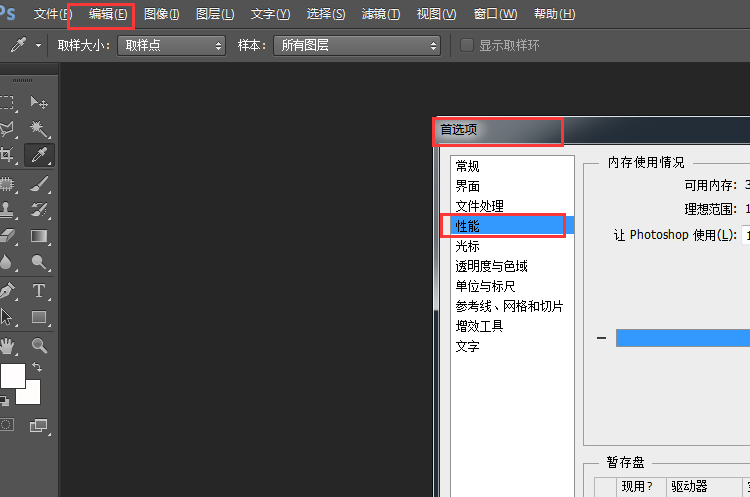Select the Pen tool
The image size is (750, 497).
tap(7, 291)
